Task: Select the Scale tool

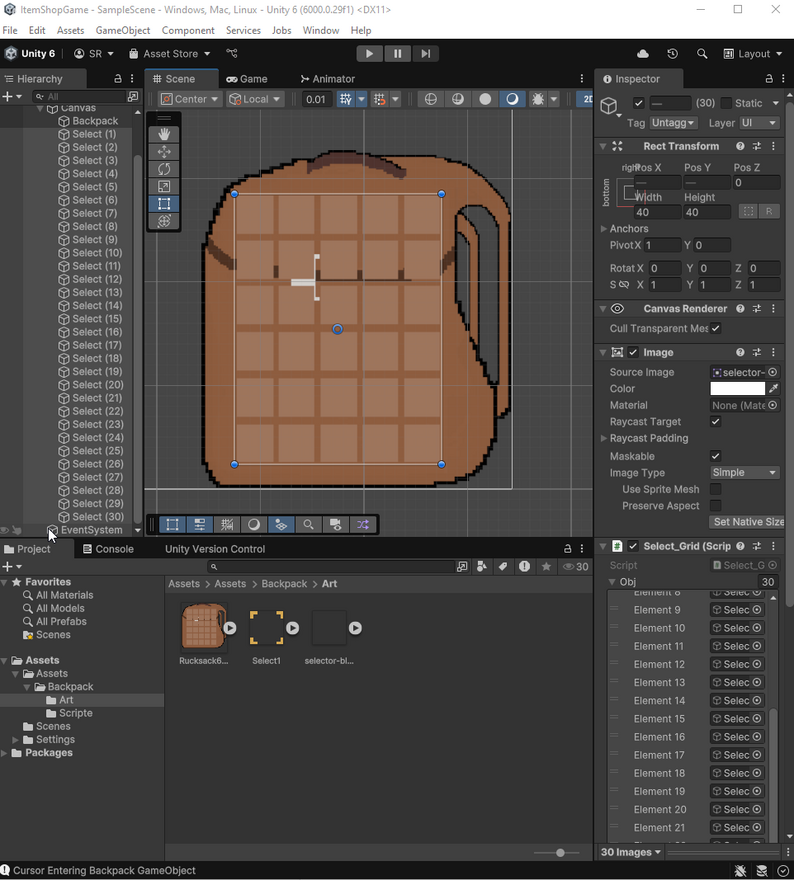Action: [164, 186]
